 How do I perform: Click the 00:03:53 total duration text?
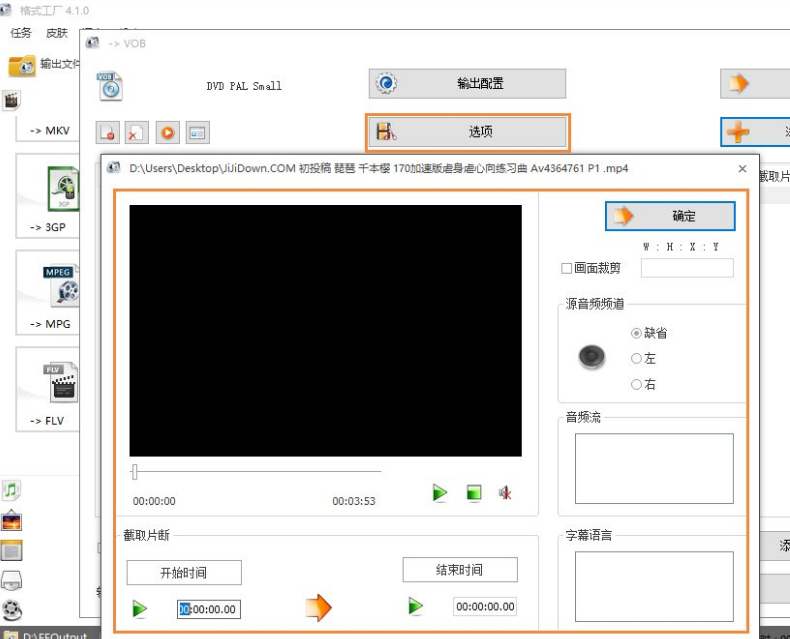(354, 501)
